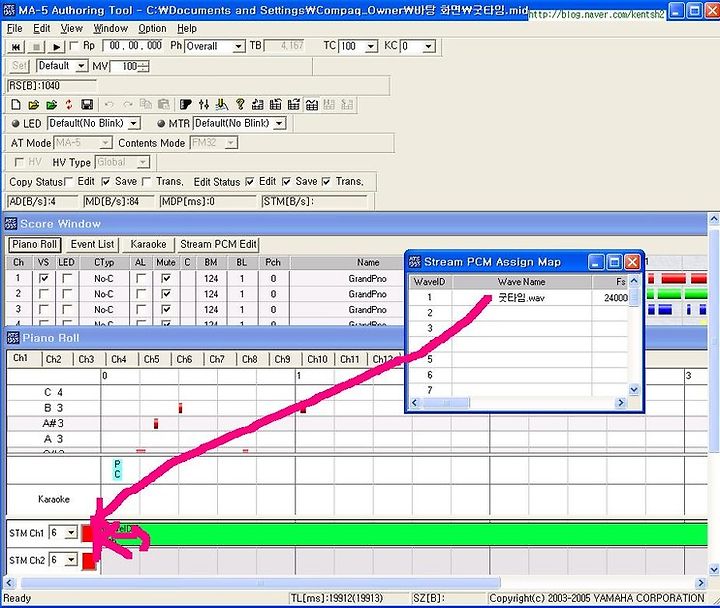Open the Ph Overall dropdown
The width and height of the screenshot is (720, 608).
tap(238, 46)
